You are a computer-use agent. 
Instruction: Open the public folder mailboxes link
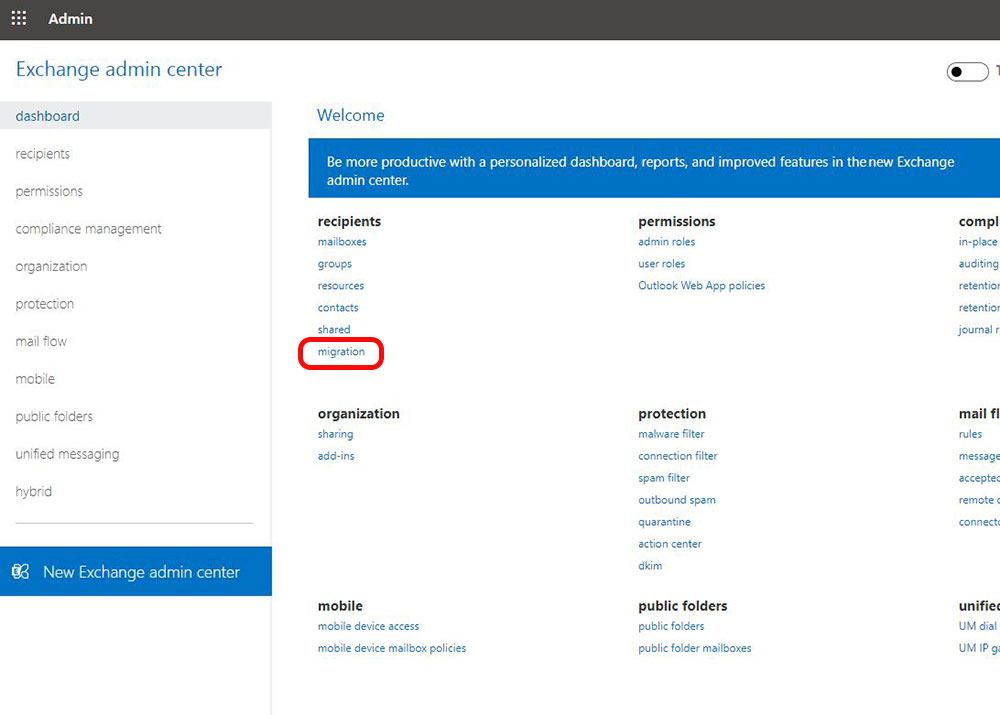point(695,648)
